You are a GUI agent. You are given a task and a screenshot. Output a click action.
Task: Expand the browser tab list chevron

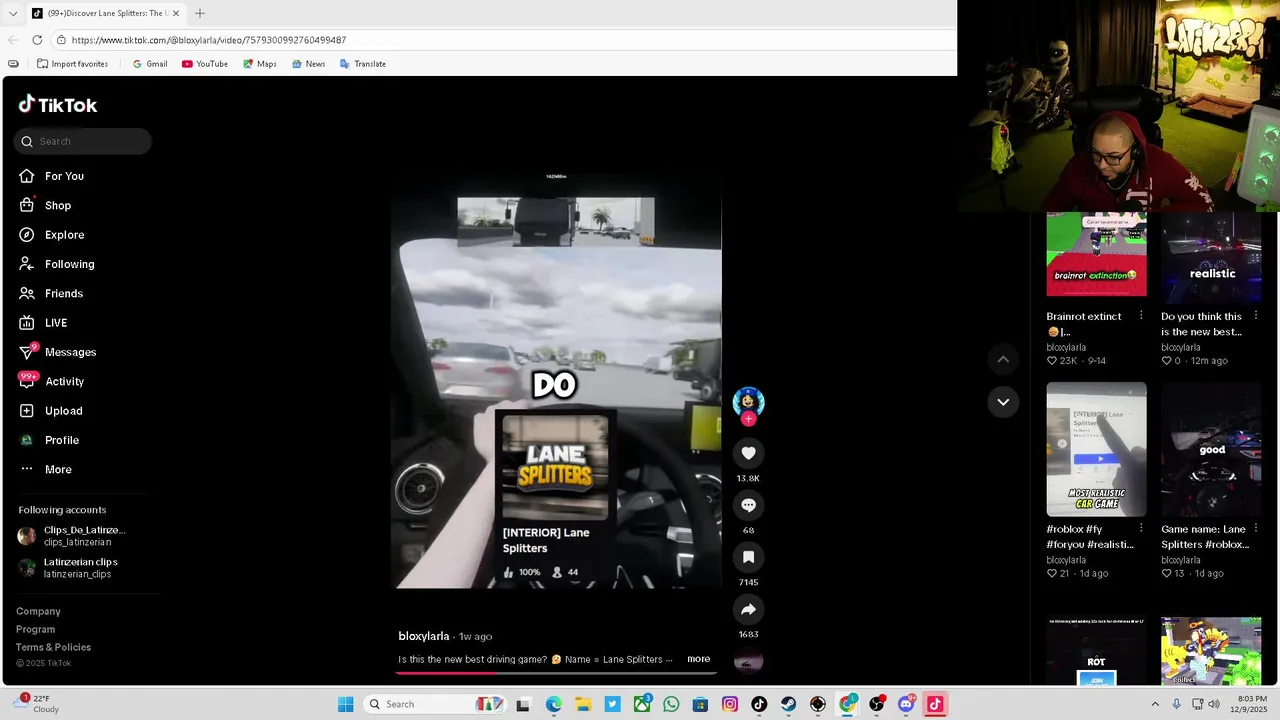tap(13, 13)
